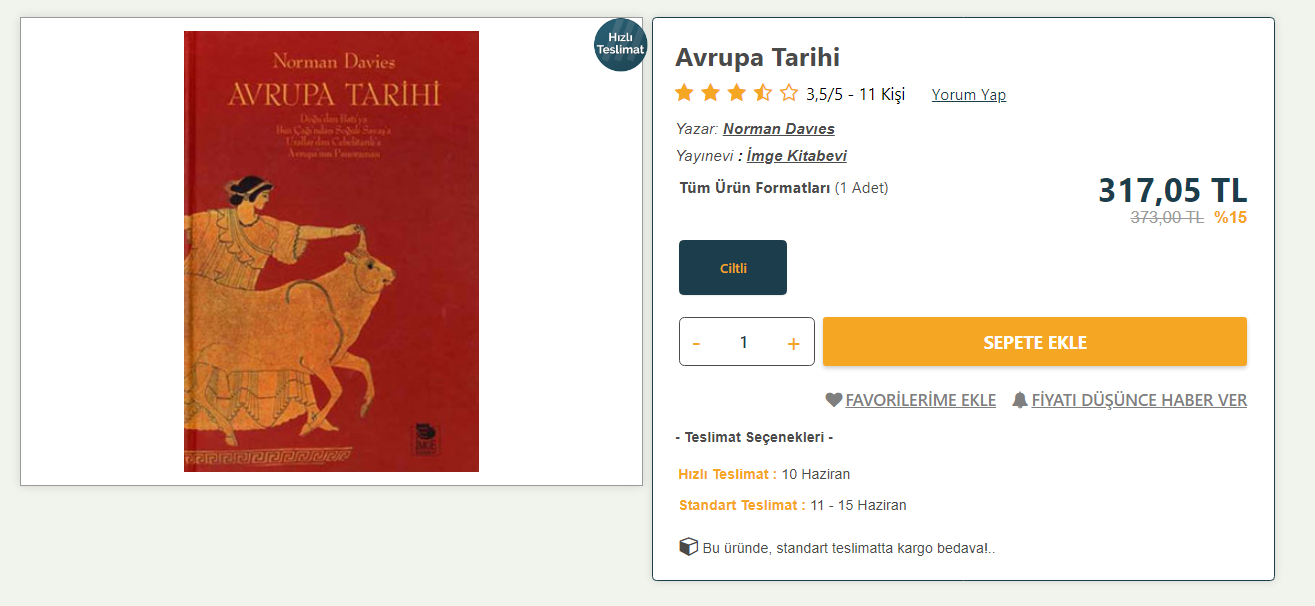
Task: Open author Norman Davies link
Action: pos(779,129)
